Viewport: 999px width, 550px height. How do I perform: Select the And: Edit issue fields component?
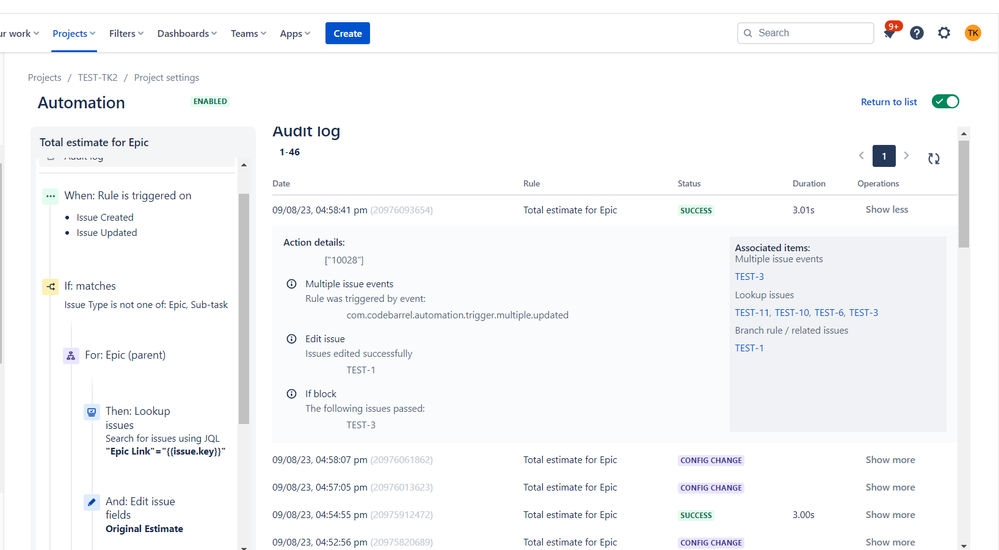pos(140,509)
